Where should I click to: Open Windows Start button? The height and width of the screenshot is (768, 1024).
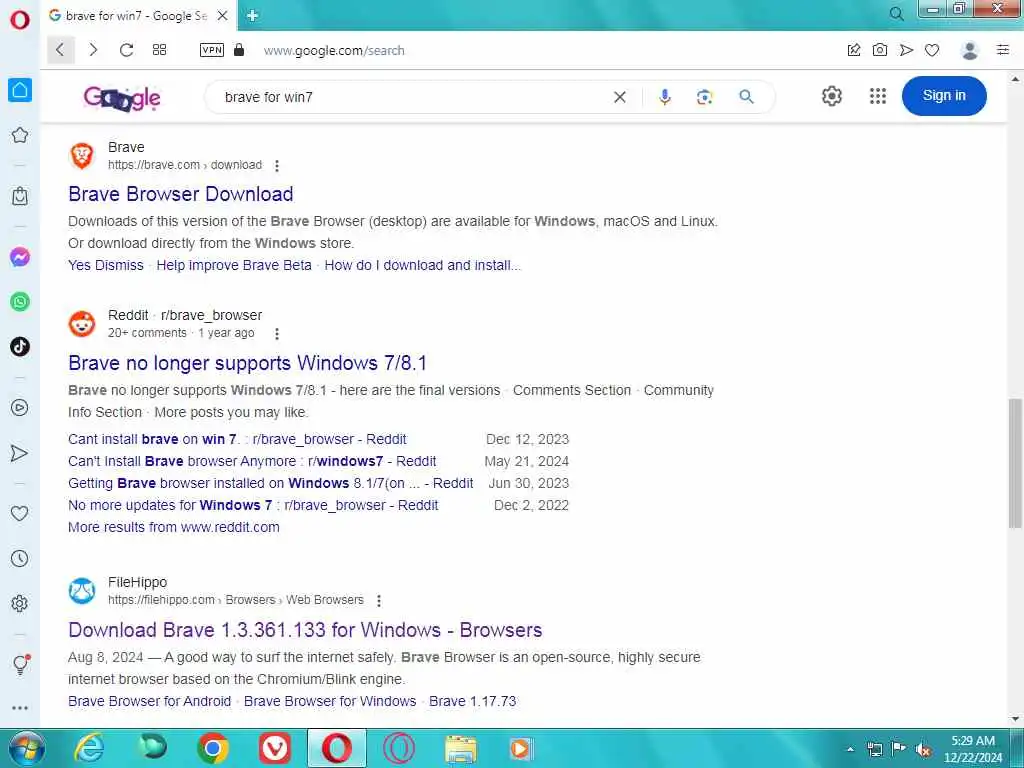27,748
